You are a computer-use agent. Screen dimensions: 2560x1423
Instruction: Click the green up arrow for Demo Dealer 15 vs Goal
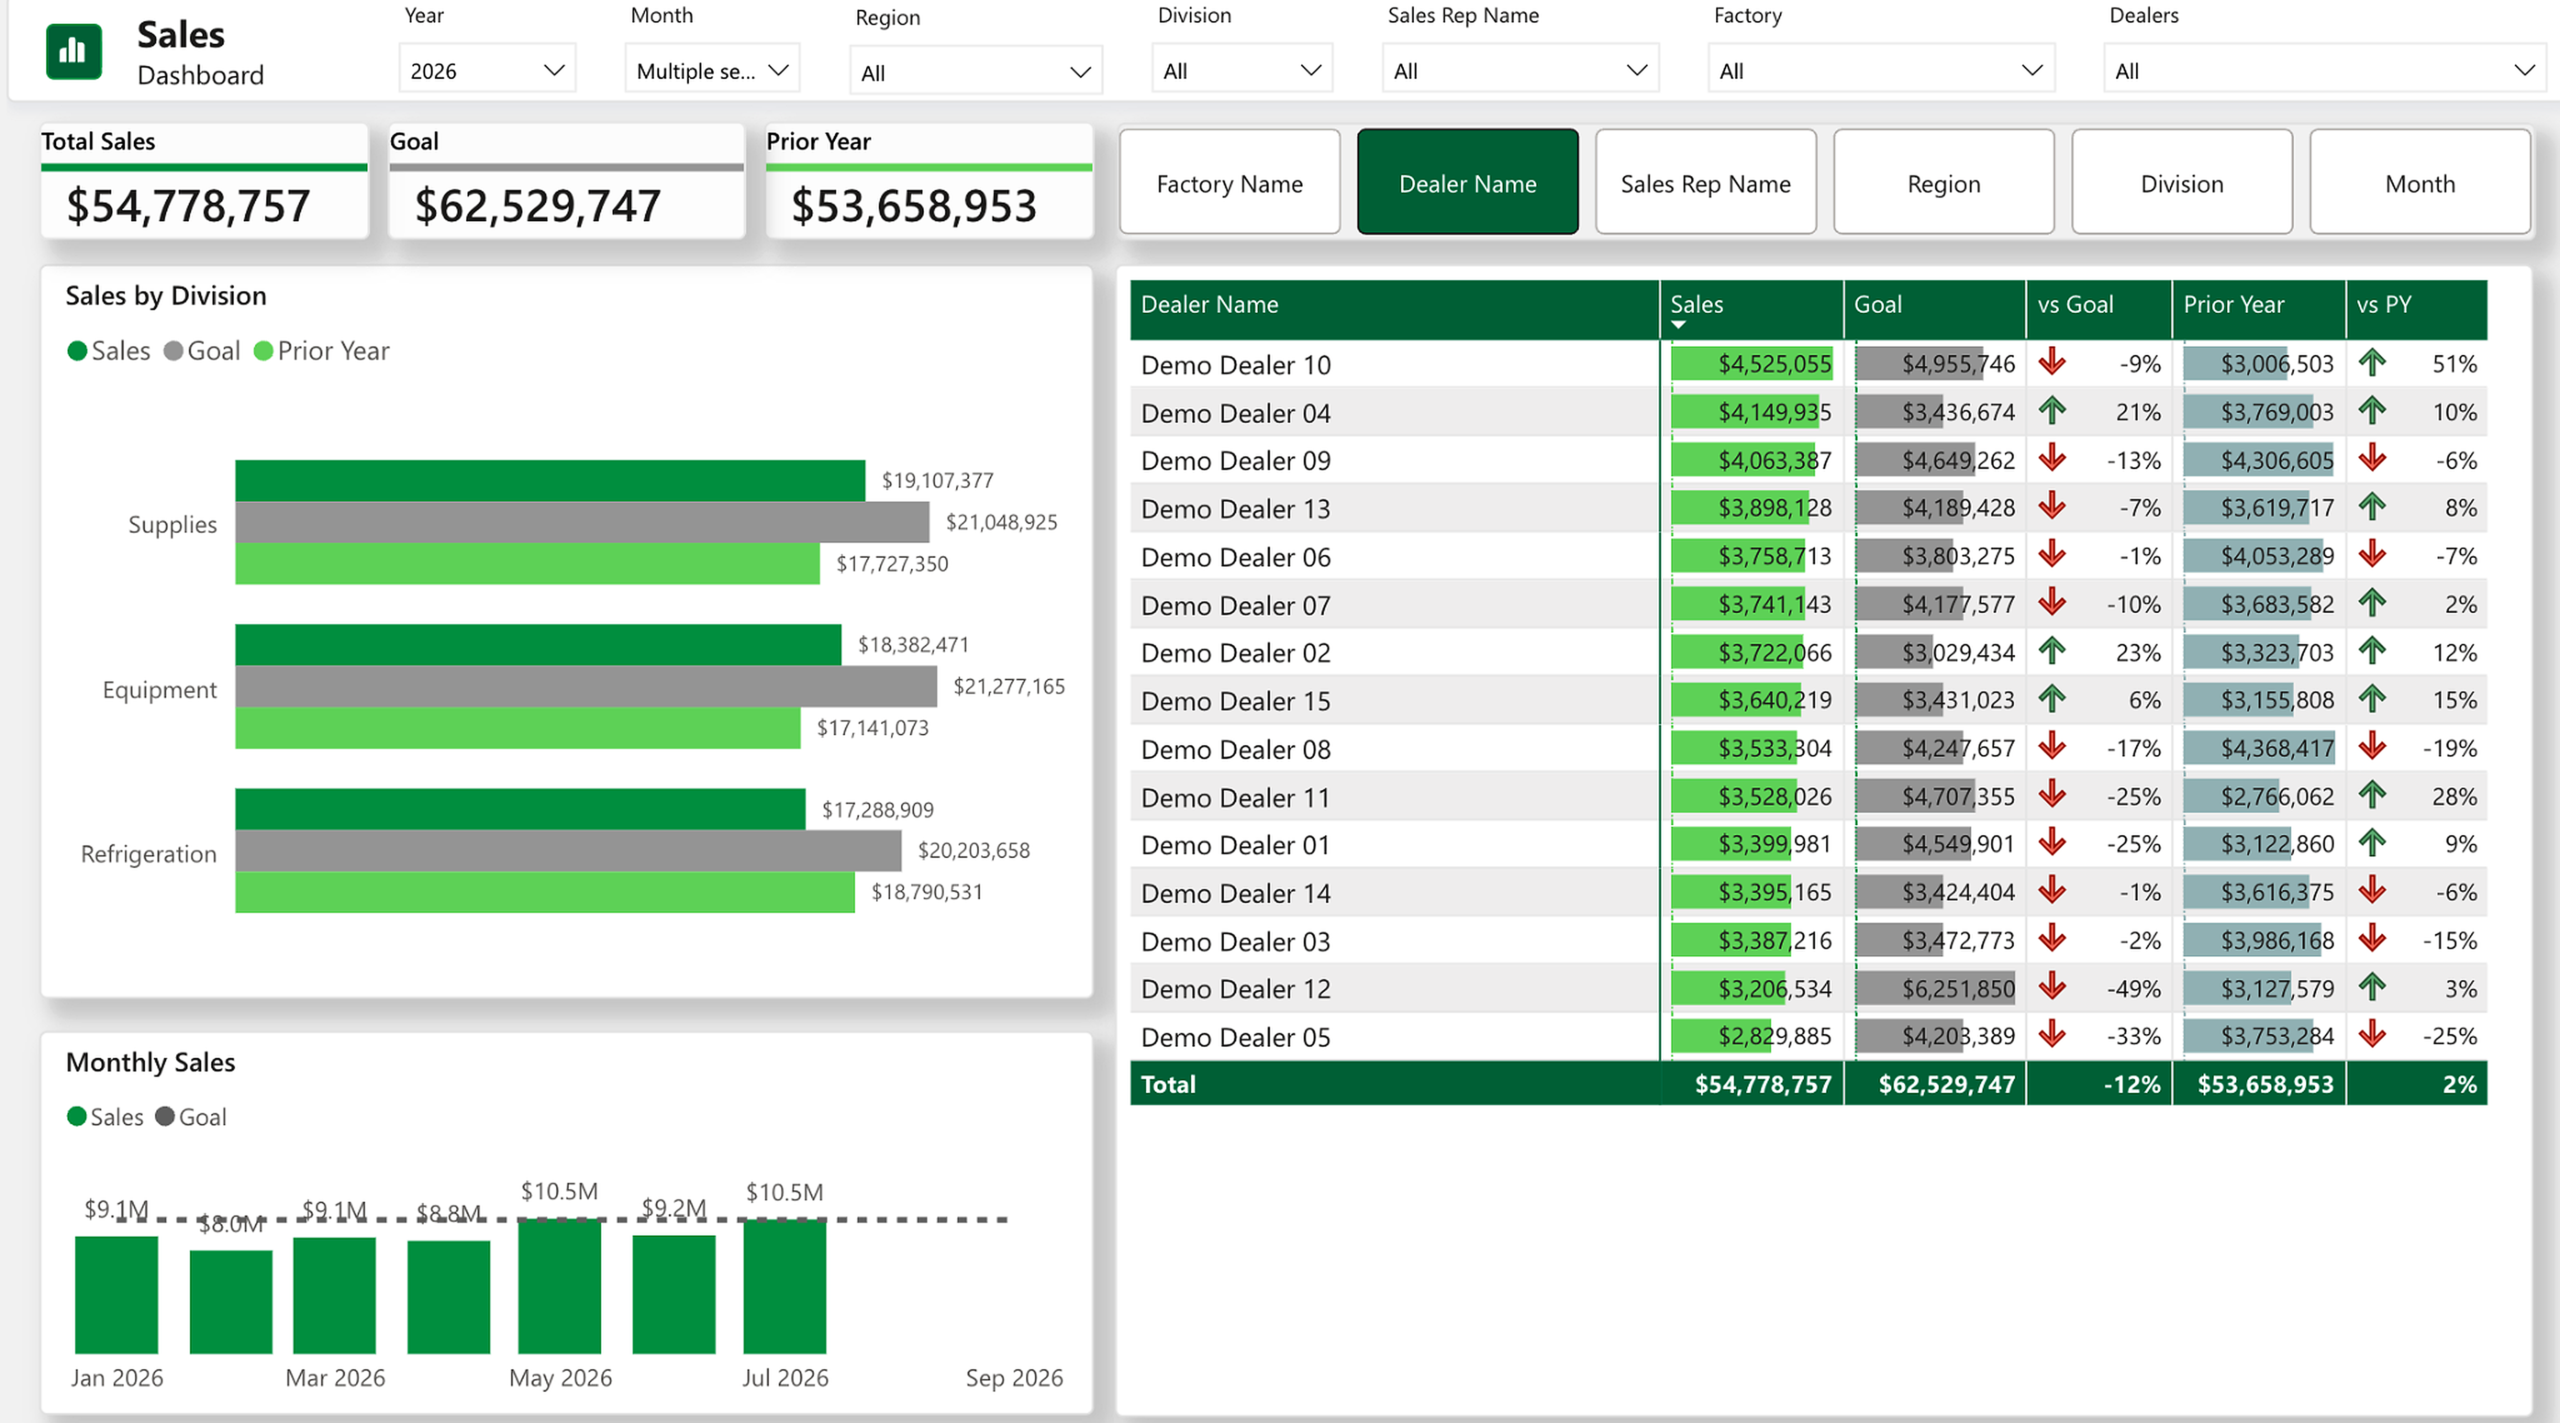coord(2052,699)
